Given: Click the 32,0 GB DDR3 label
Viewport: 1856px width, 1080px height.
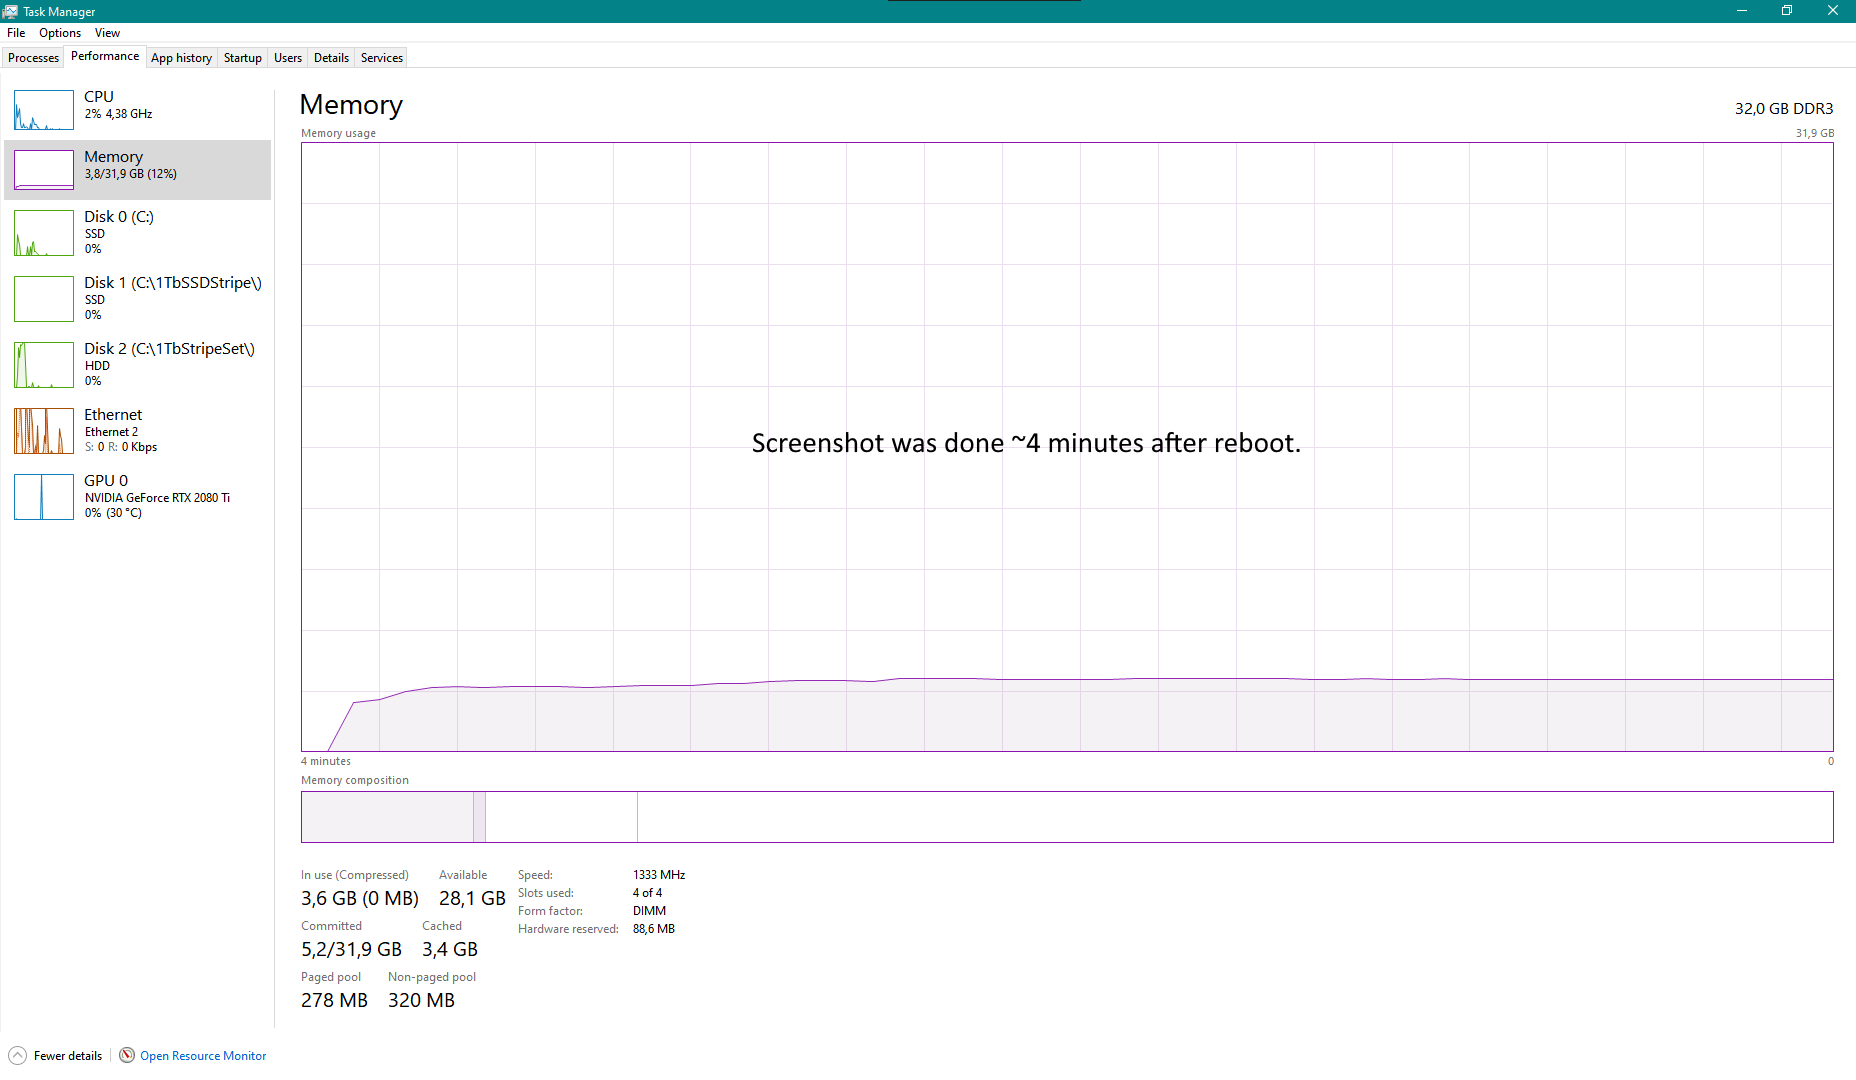Looking at the screenshot, I should [x=1784, y=108].
